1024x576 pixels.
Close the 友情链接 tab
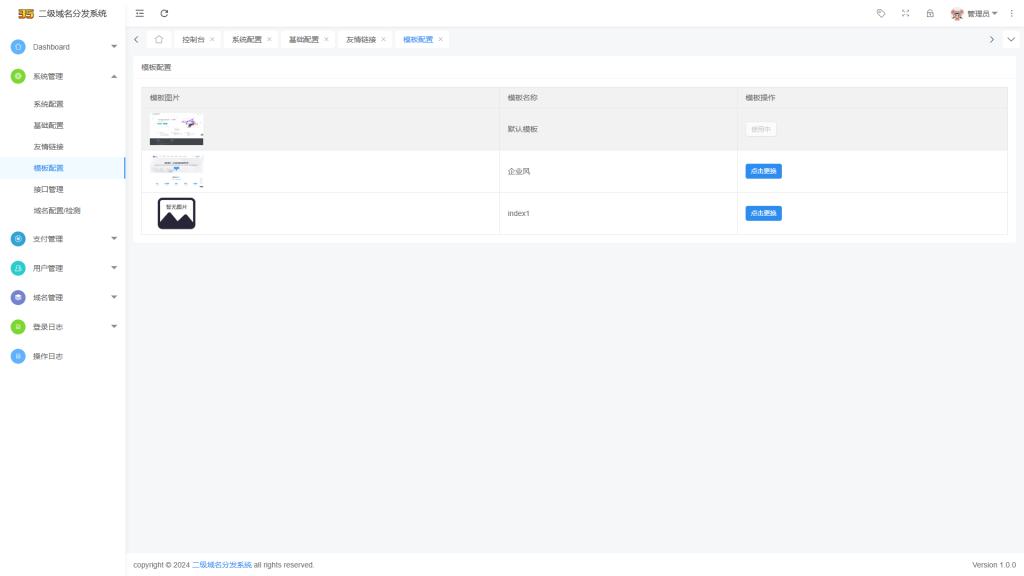click(x=383, y=39)
